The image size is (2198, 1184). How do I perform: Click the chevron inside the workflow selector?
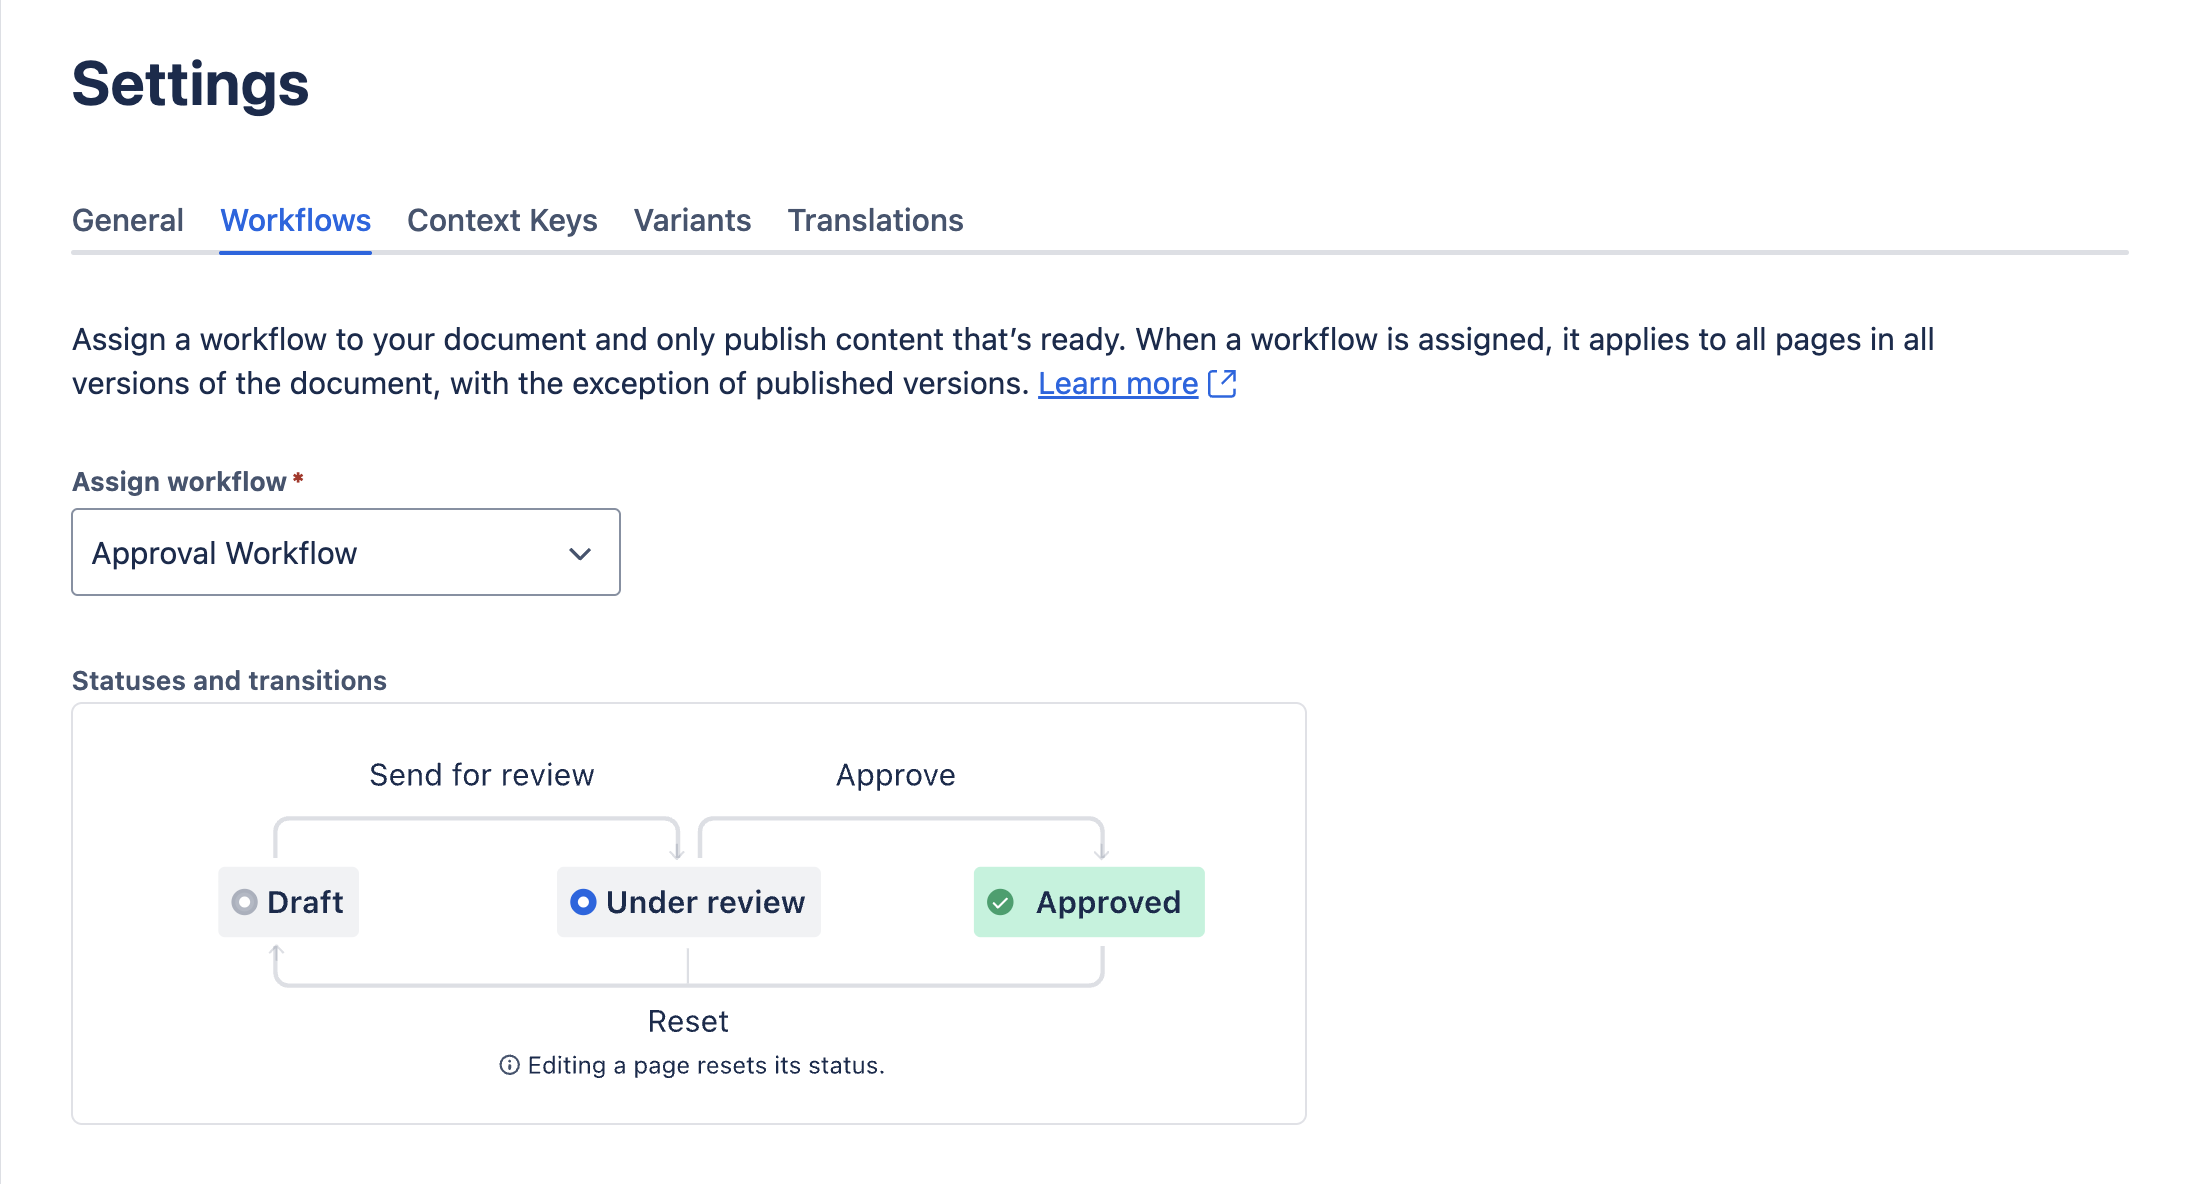click(x=580, y=552)
